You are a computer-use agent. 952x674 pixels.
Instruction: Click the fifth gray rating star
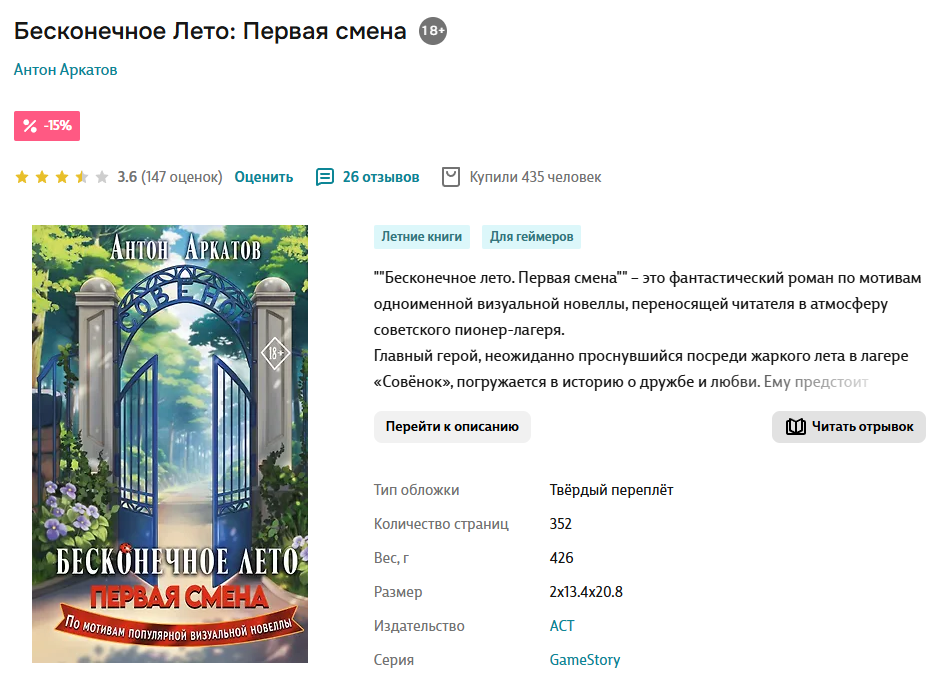point(102,177)
